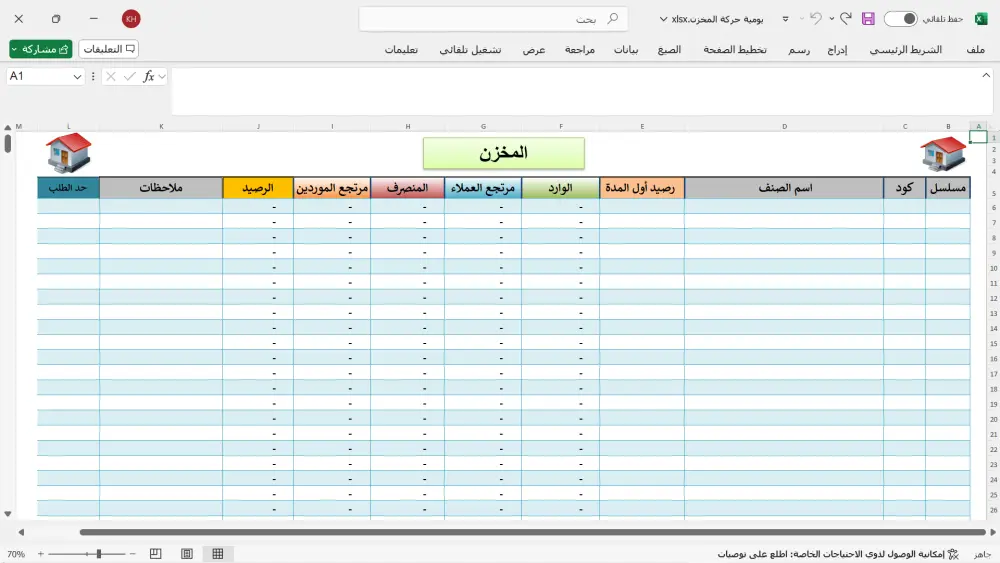Open the KH user account avatar
This screenshot has height=563, width=1000.
click(131, 18)
